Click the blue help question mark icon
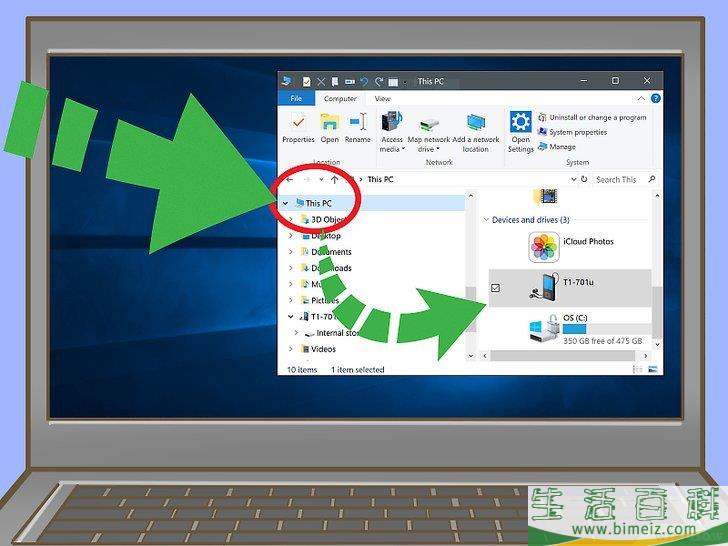 (654, 100)
